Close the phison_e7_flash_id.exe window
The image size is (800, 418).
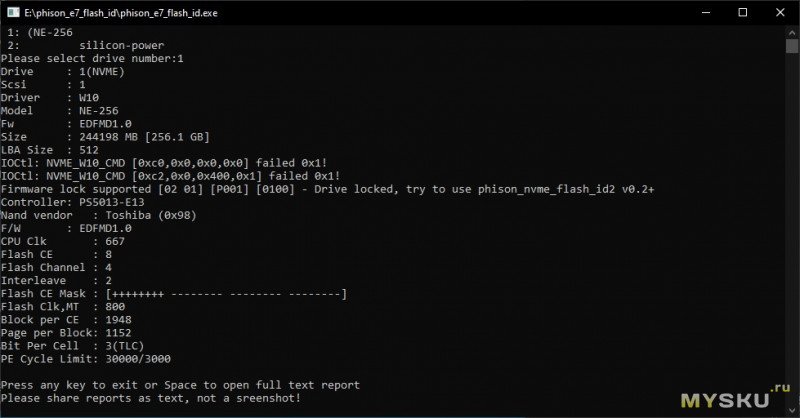click(x=780, y=13)
